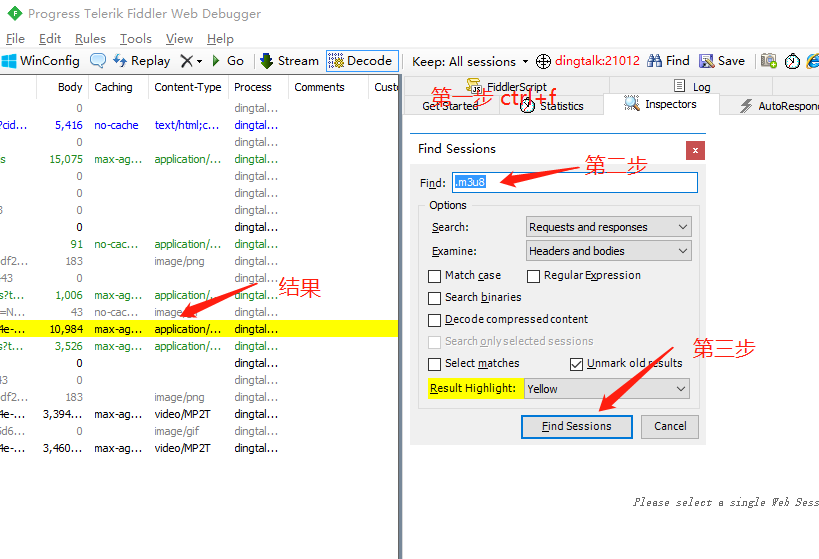This screenshot has height=559, width=819.
Task: Sort by the Body column header
Action: click(63, 87)
